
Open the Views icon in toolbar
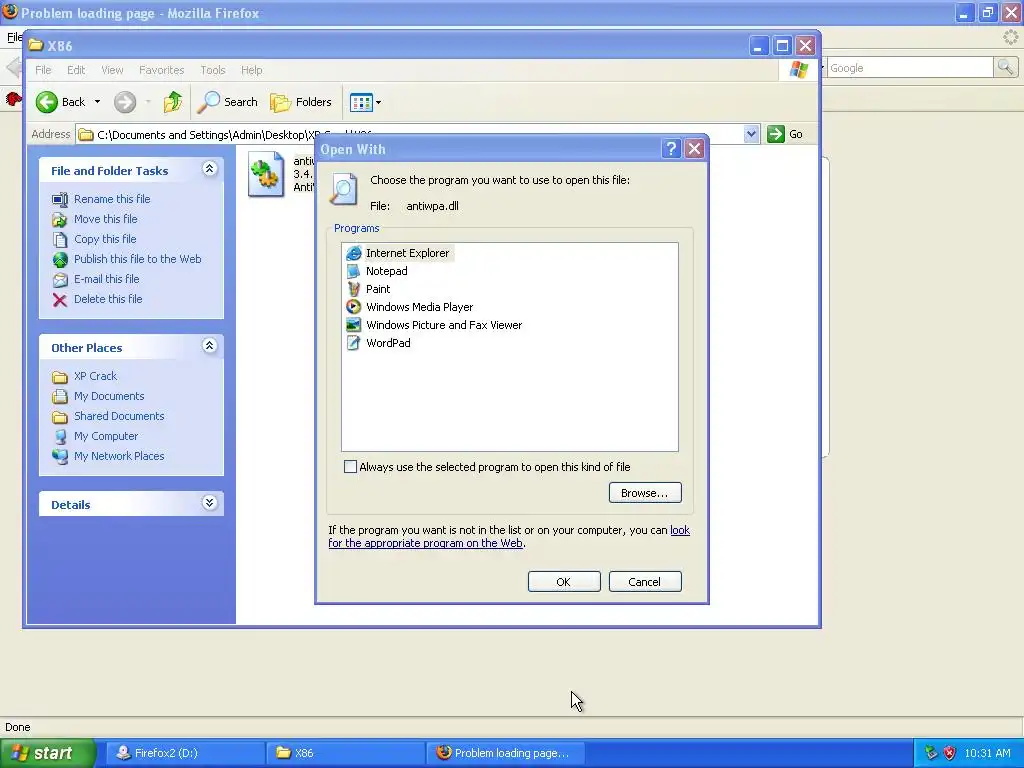click(x=360, y=102)
